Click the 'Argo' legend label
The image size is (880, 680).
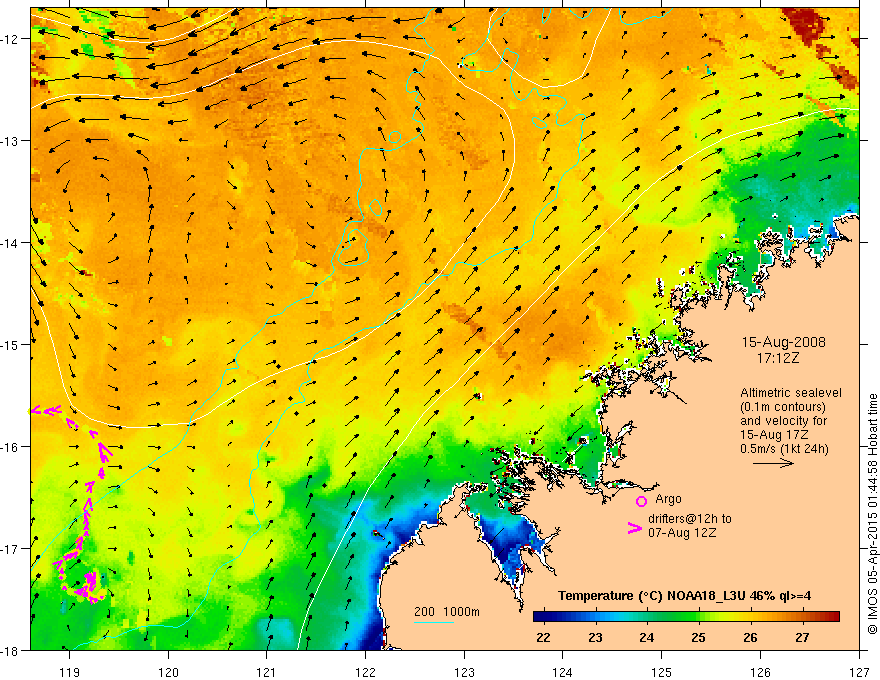668,499
